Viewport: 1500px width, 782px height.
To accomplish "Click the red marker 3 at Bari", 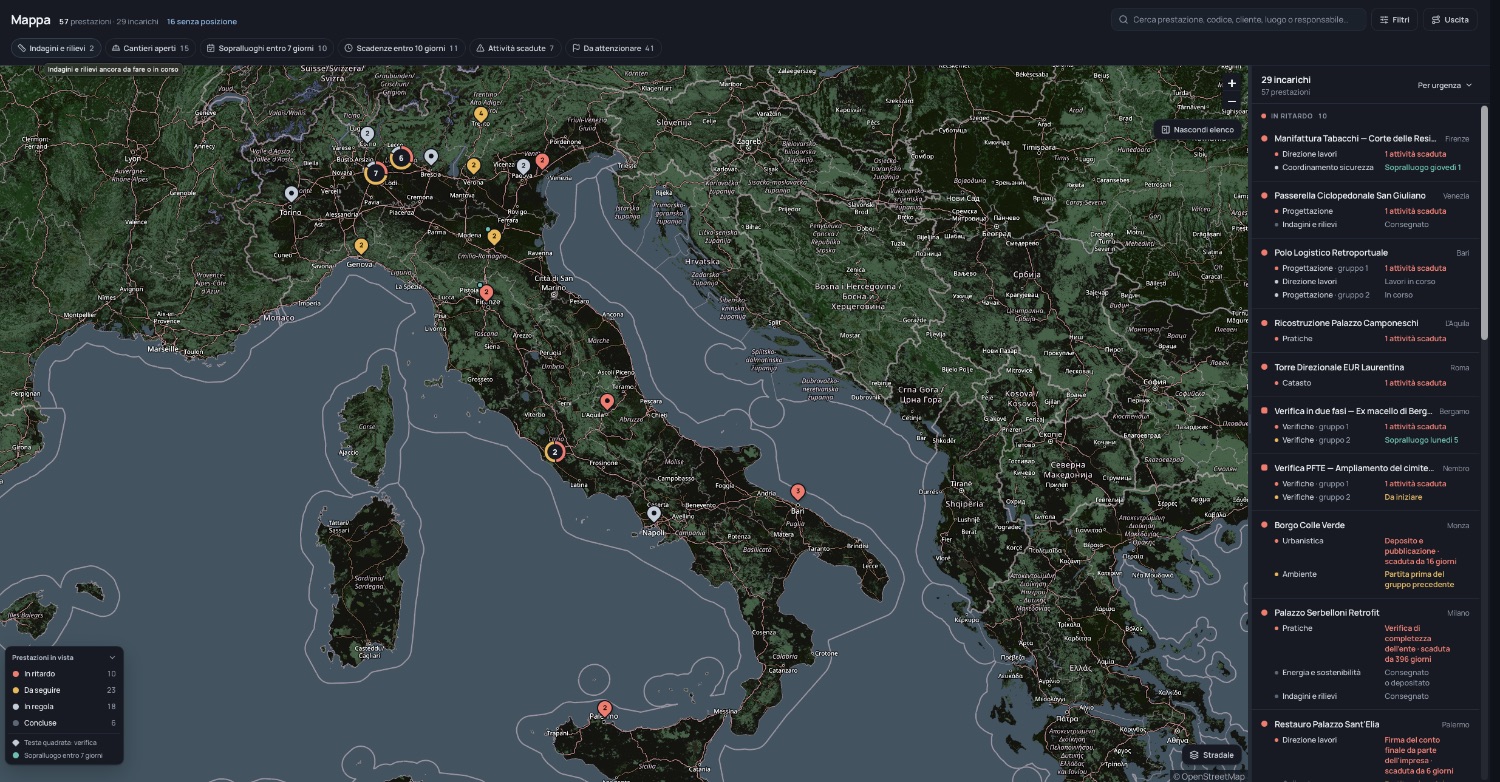I will (x=797, y=492).
